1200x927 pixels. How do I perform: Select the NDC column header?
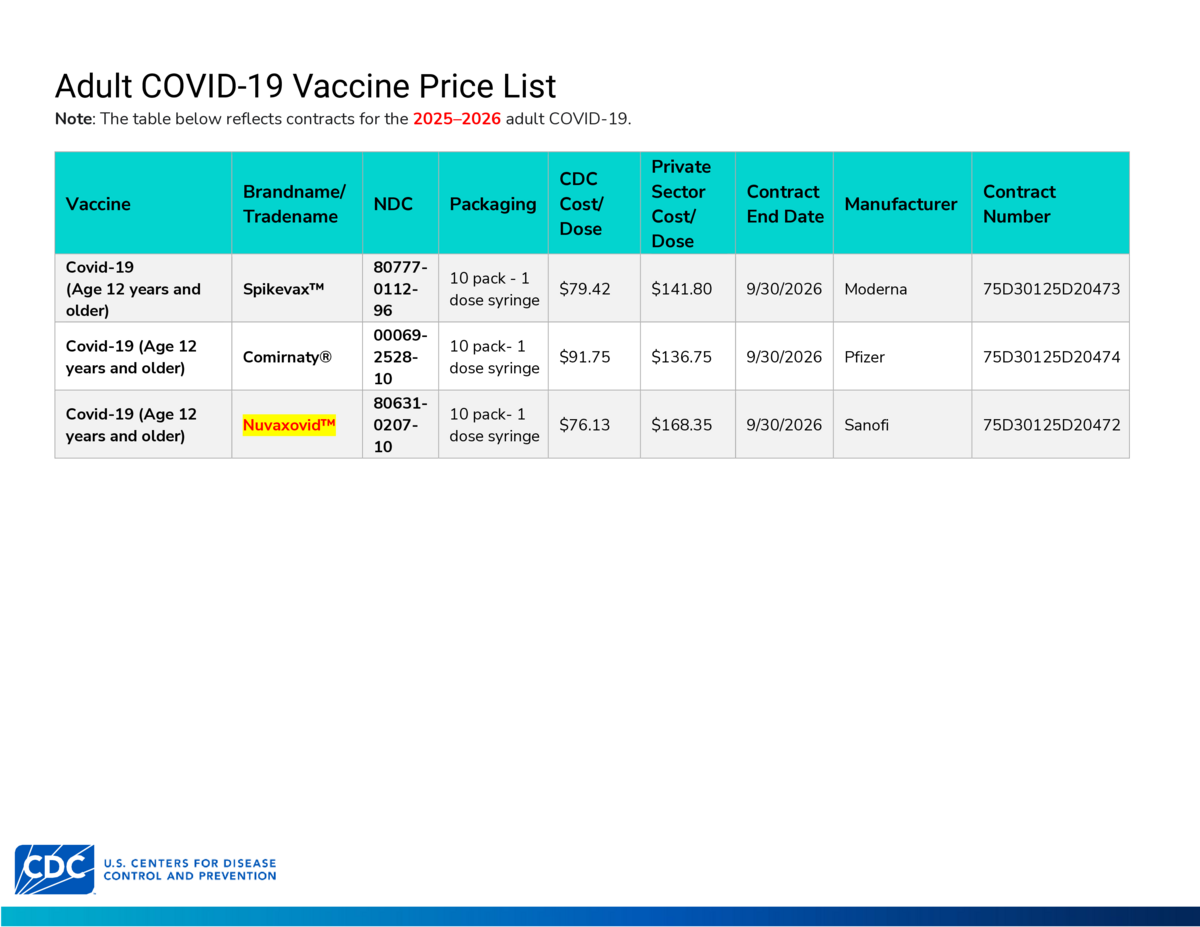[x=400, y=203]
